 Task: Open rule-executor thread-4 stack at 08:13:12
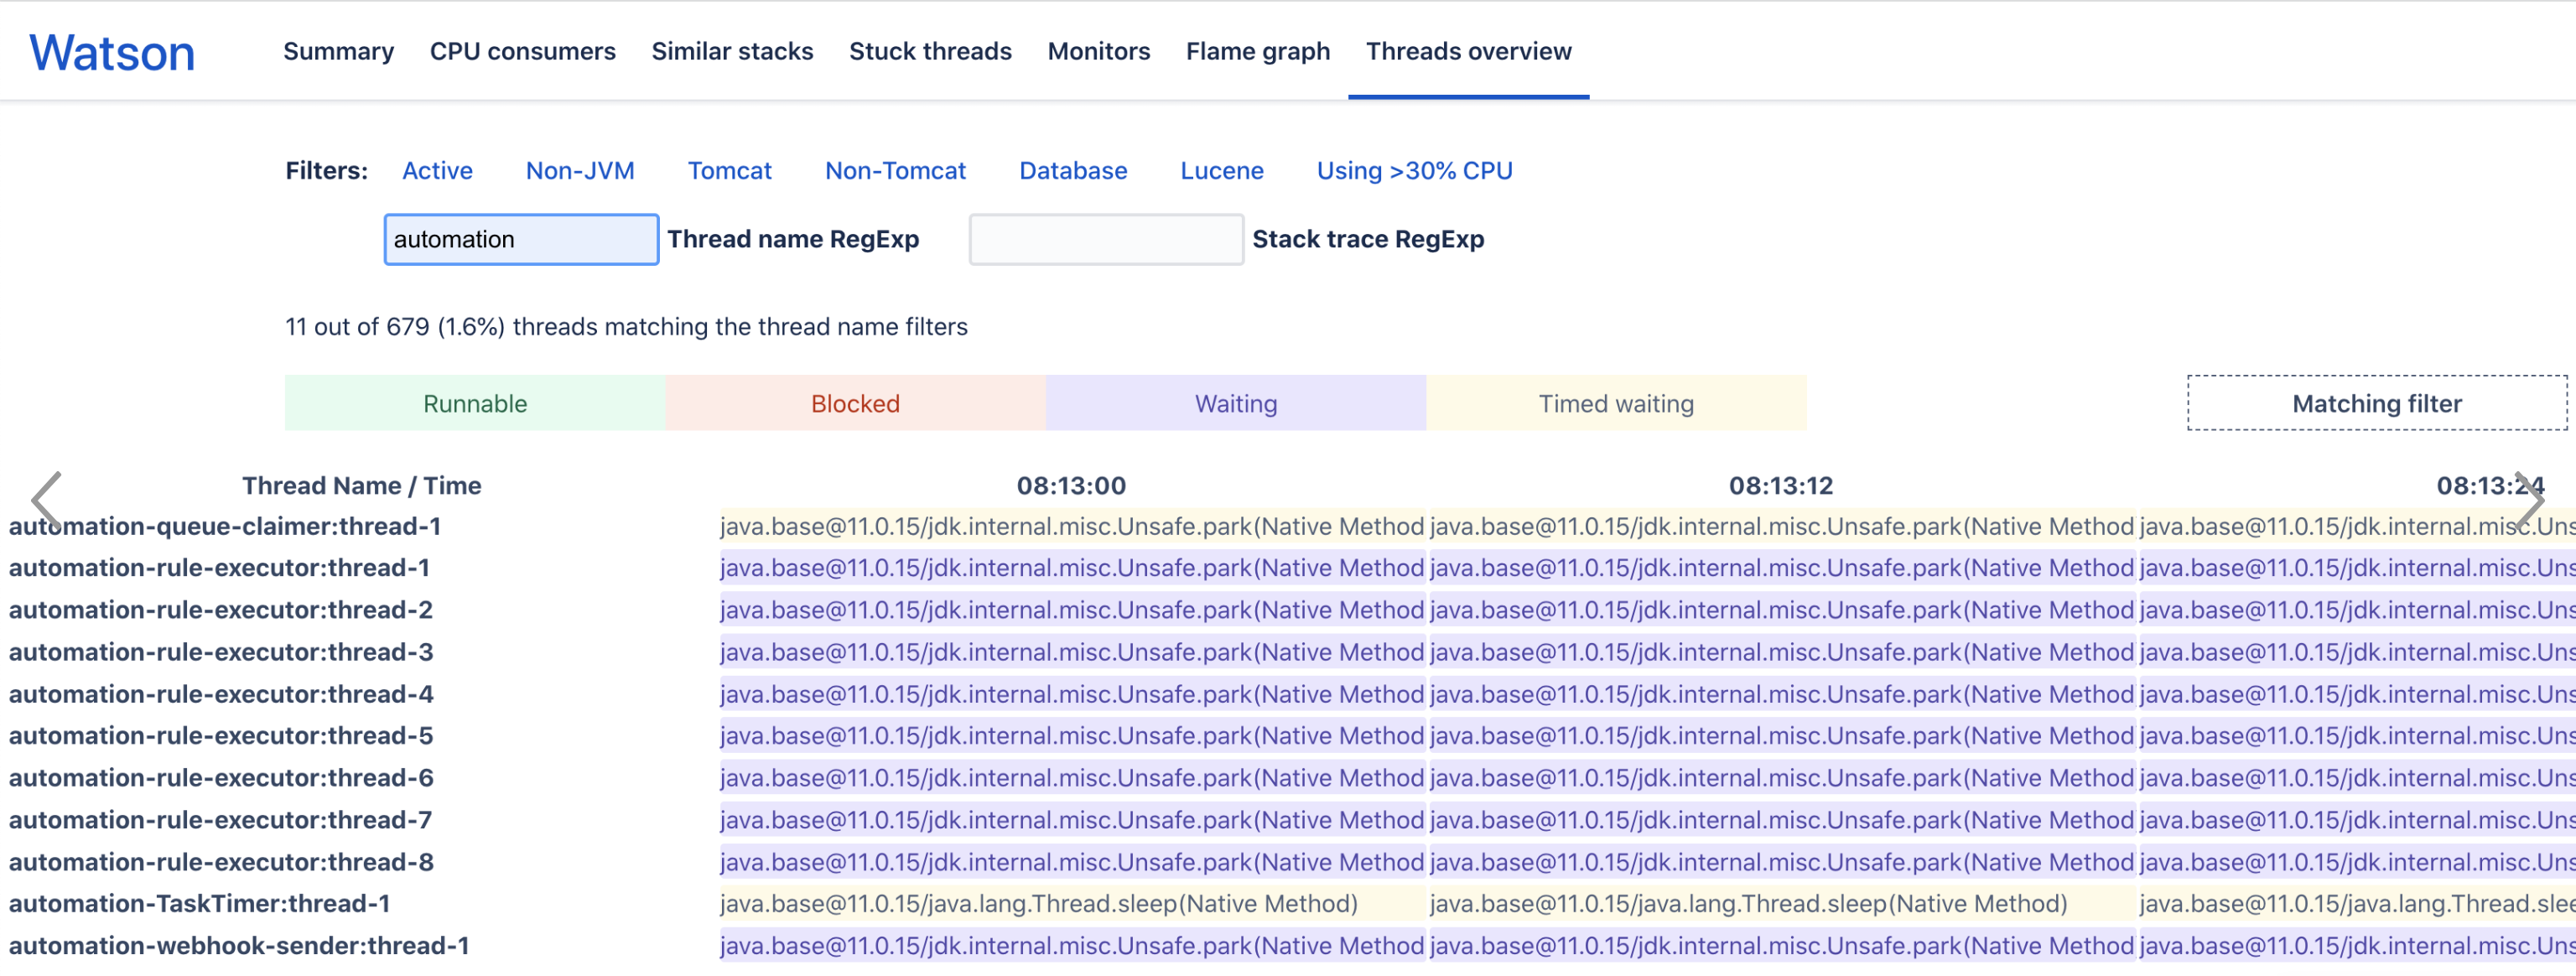pos(1782,693)
